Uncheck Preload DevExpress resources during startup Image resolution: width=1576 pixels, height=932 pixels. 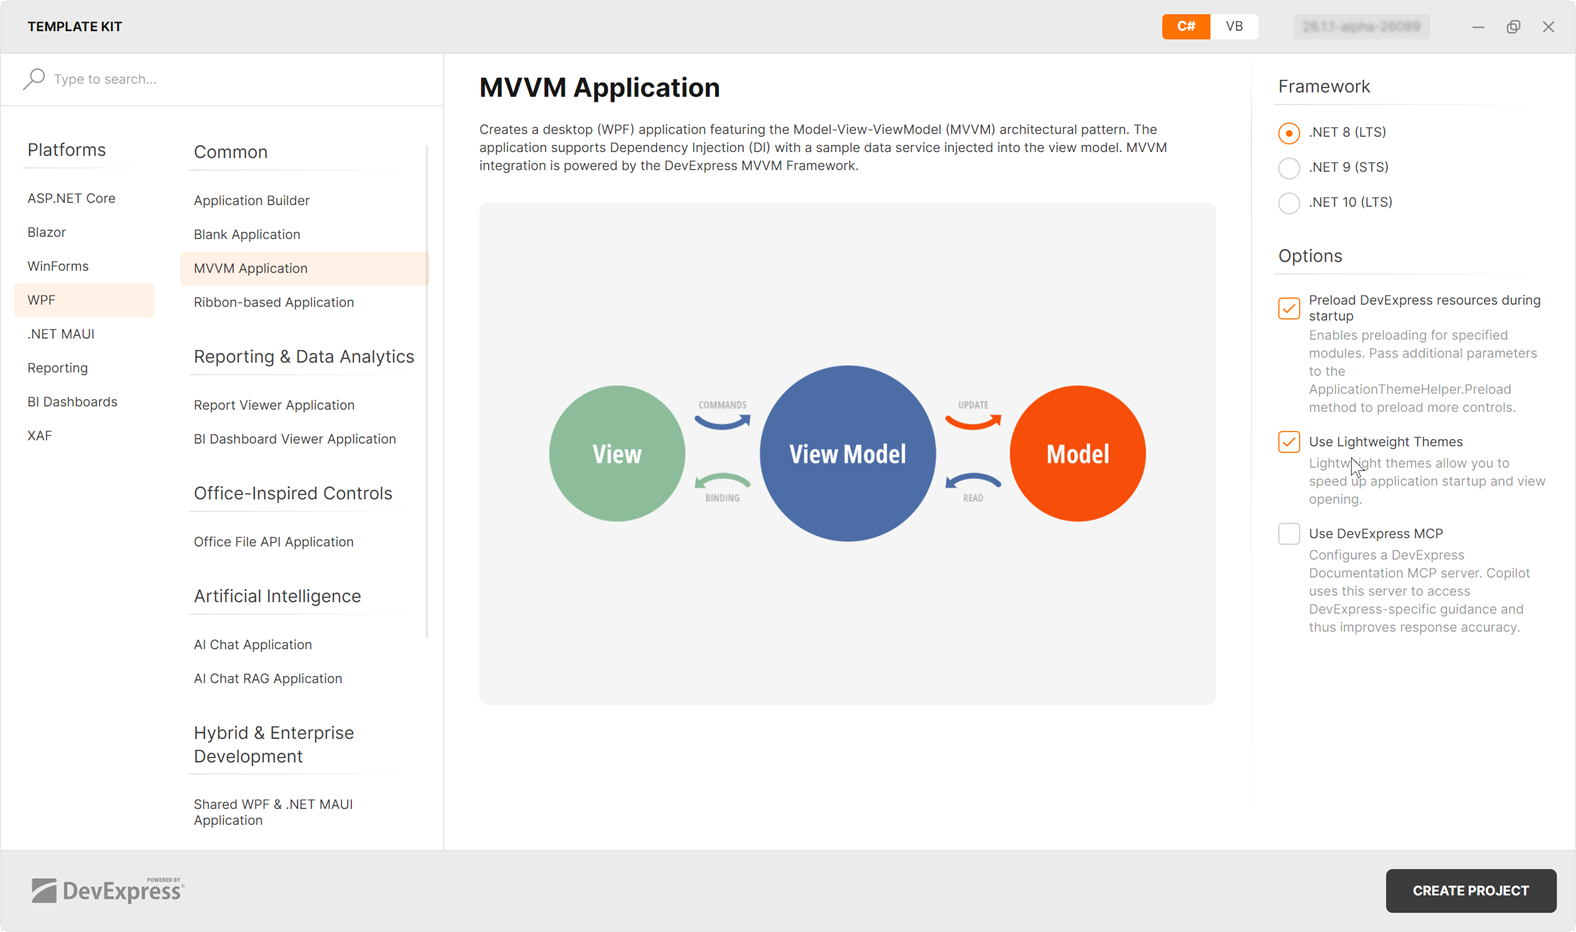pyautogui.click(x=1289, y=308)
